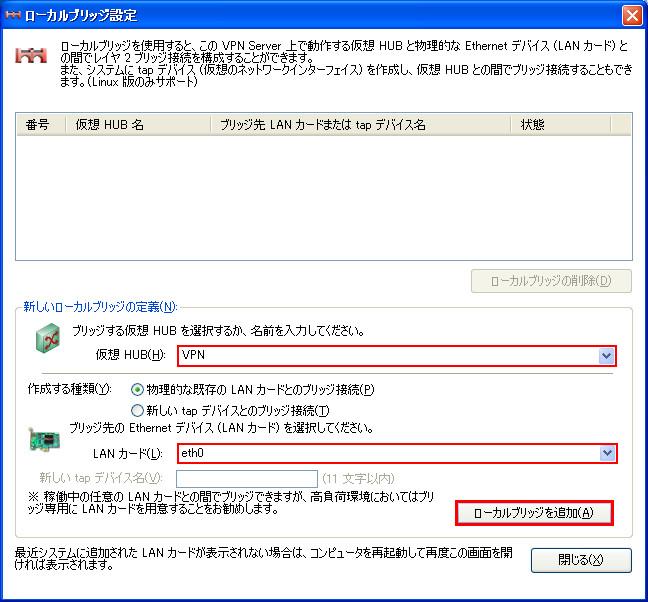Click the green virtual HUB icon
The height and width of the screenshot is (602, 648).
48,338
